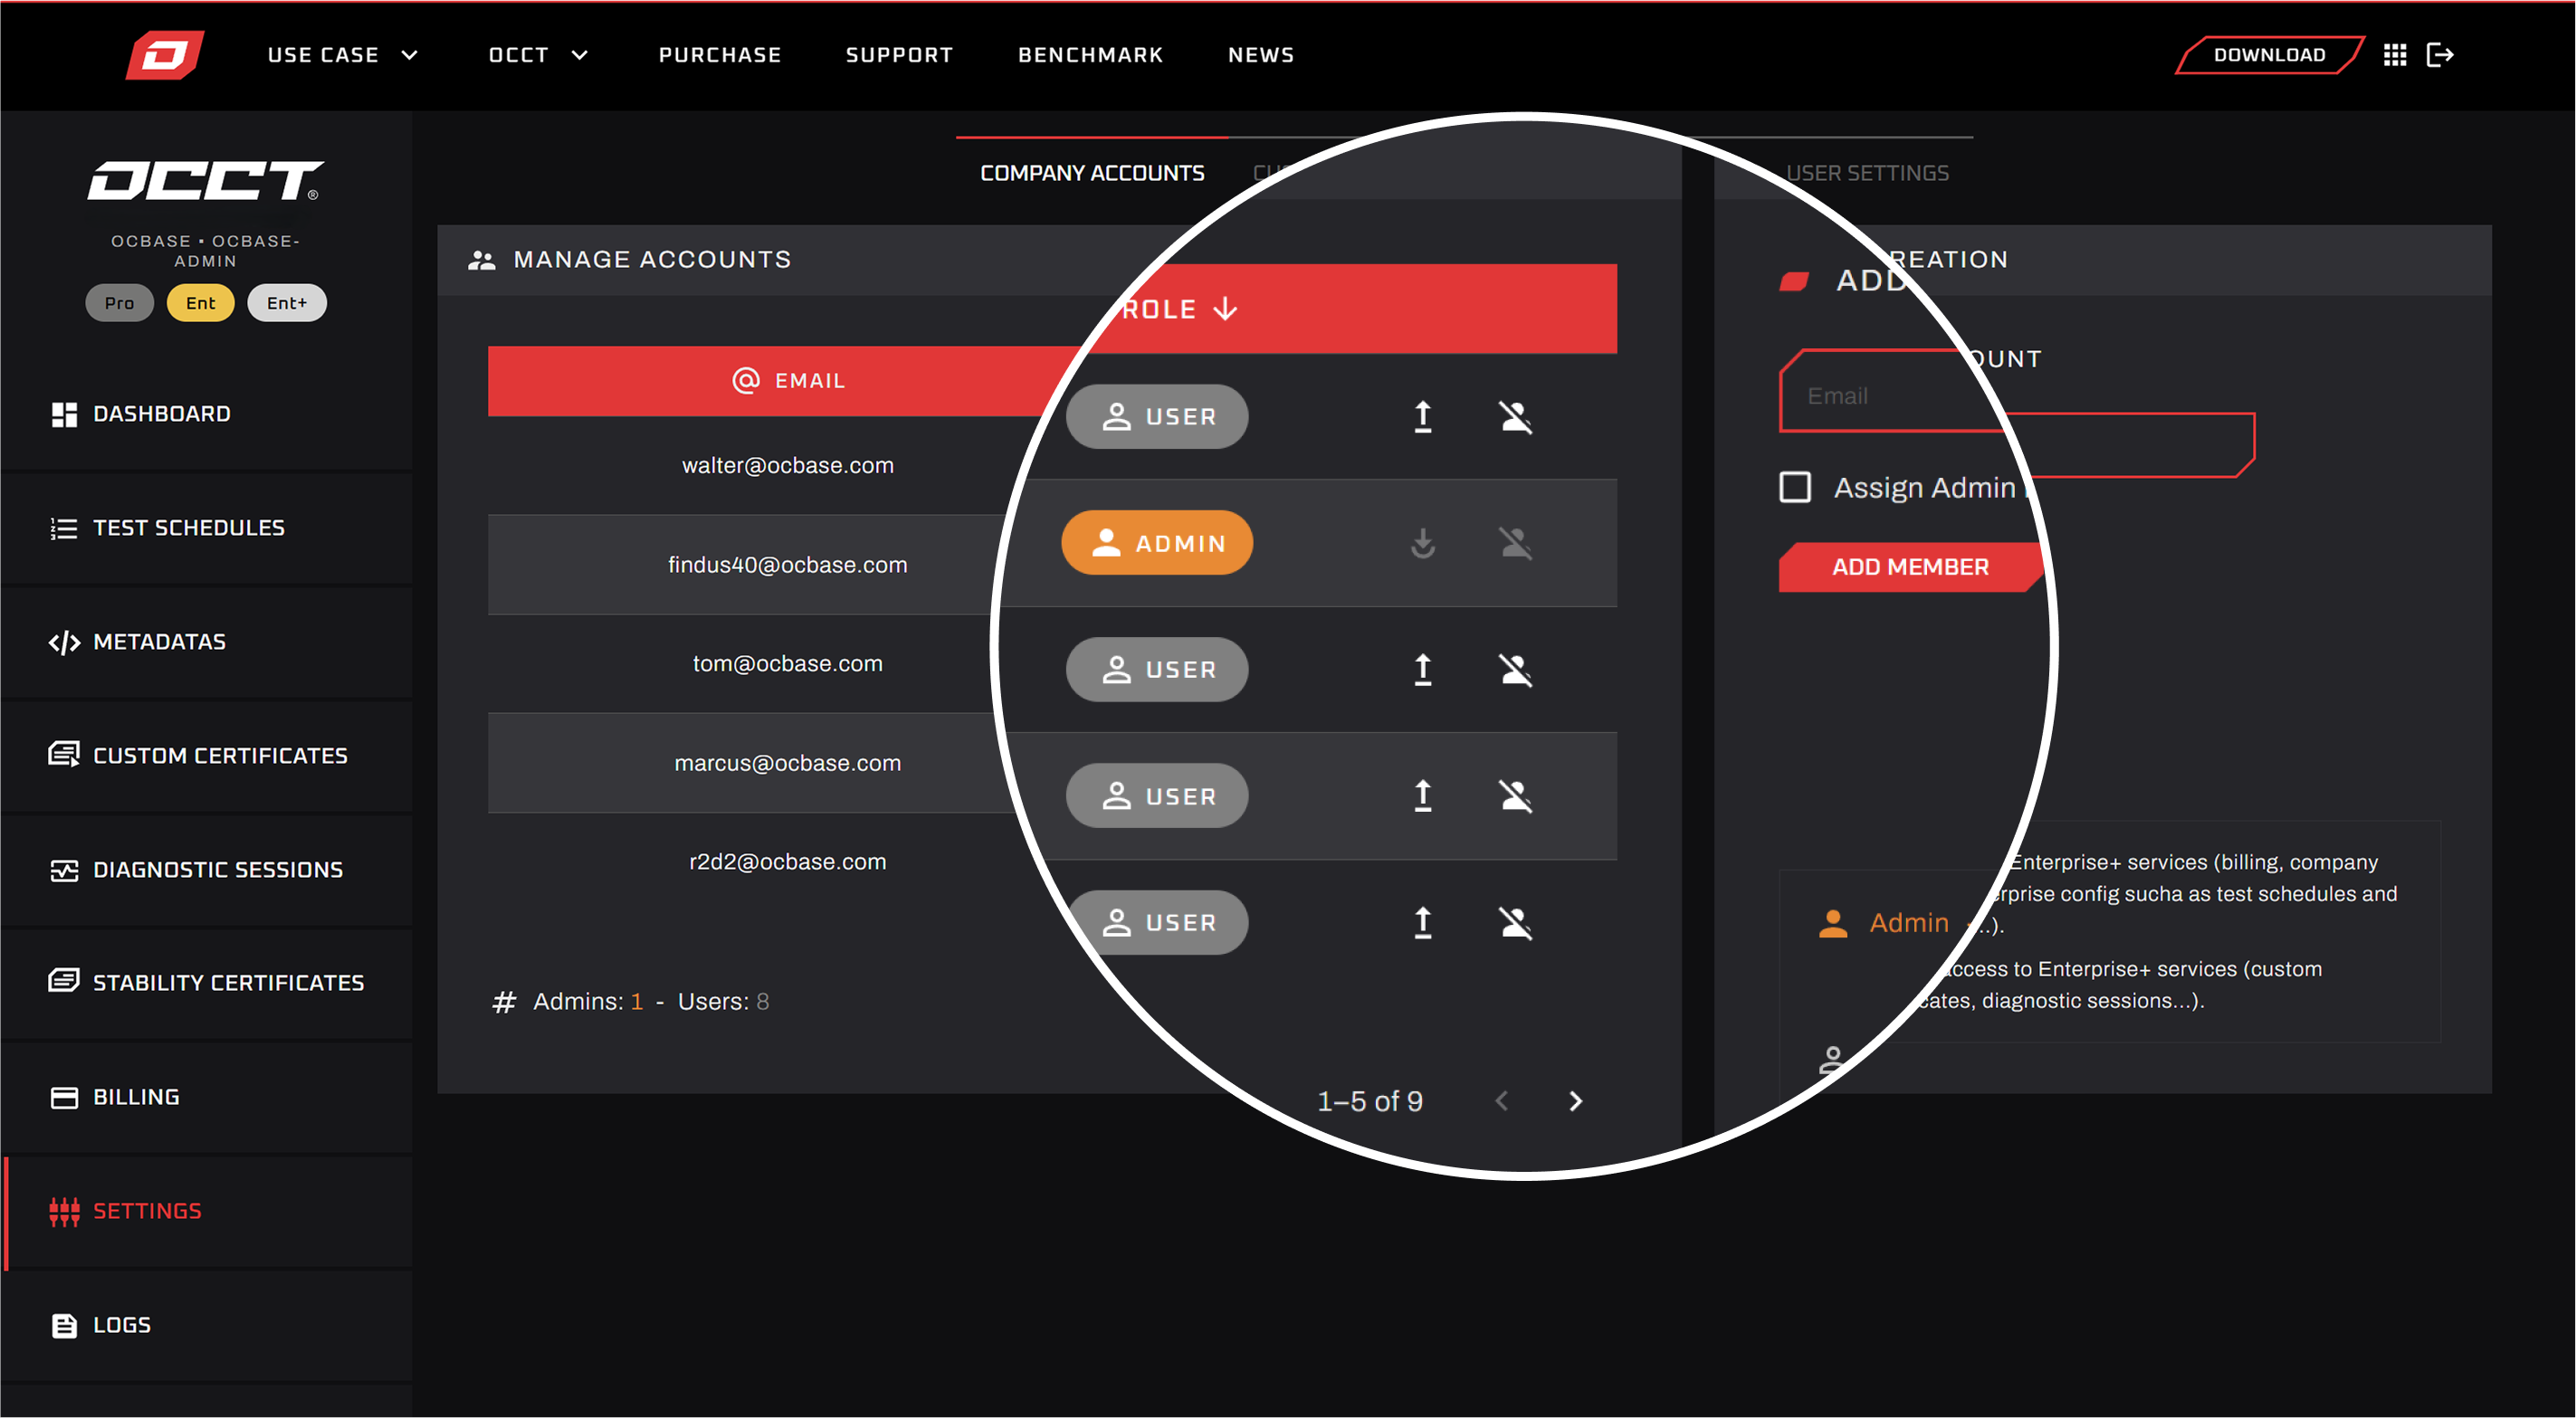
Task: Open the Company Accounts tab
Action: coord(1090,171)
